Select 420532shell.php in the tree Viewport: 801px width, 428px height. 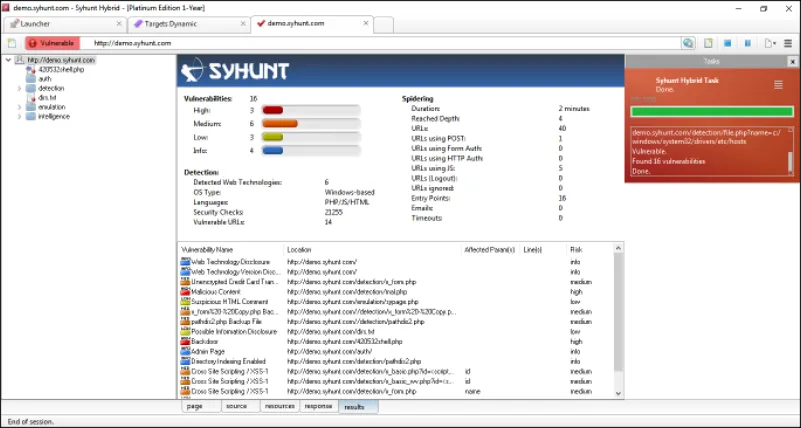[61, 69]
